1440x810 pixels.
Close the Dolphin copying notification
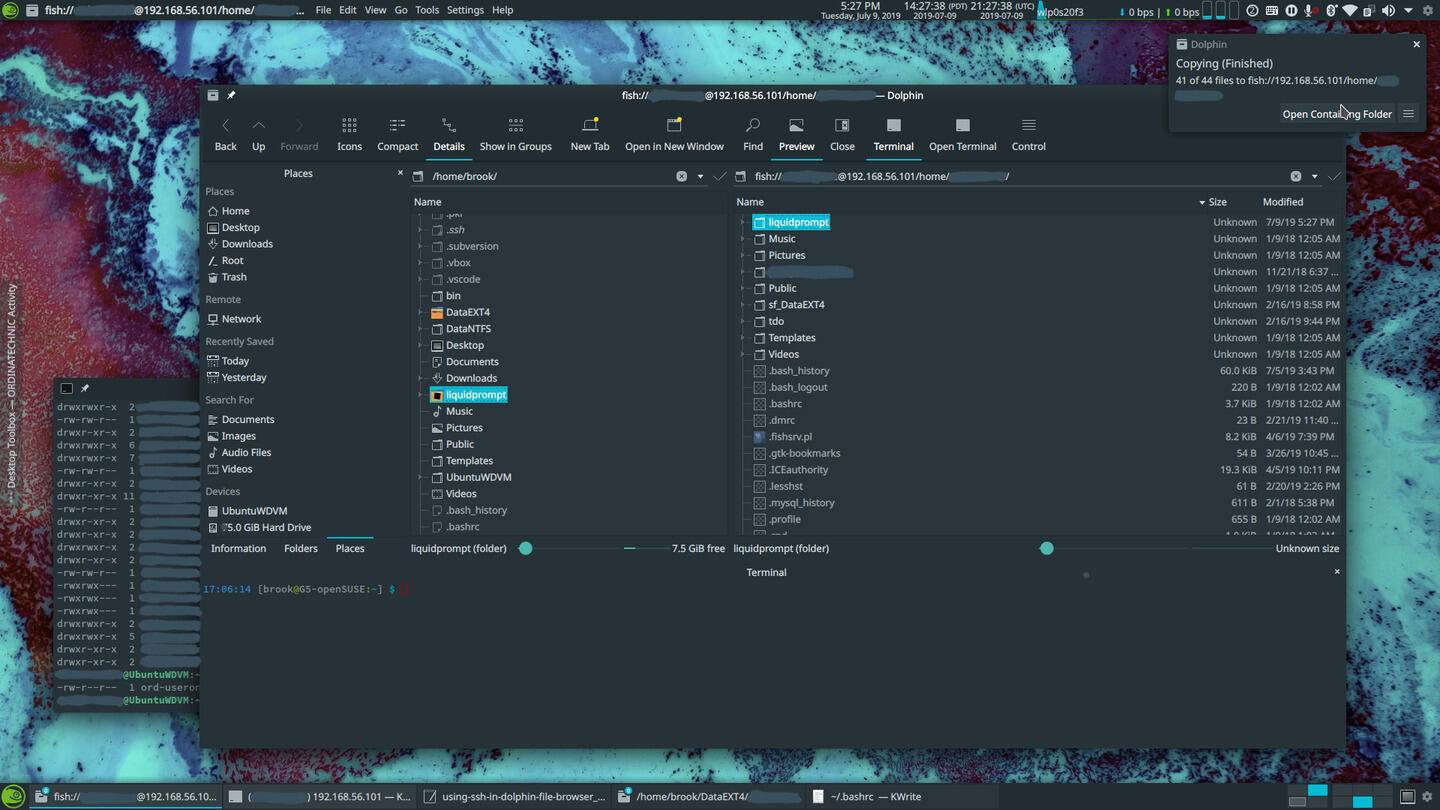pyautogui.click(x=1416, y=44)
